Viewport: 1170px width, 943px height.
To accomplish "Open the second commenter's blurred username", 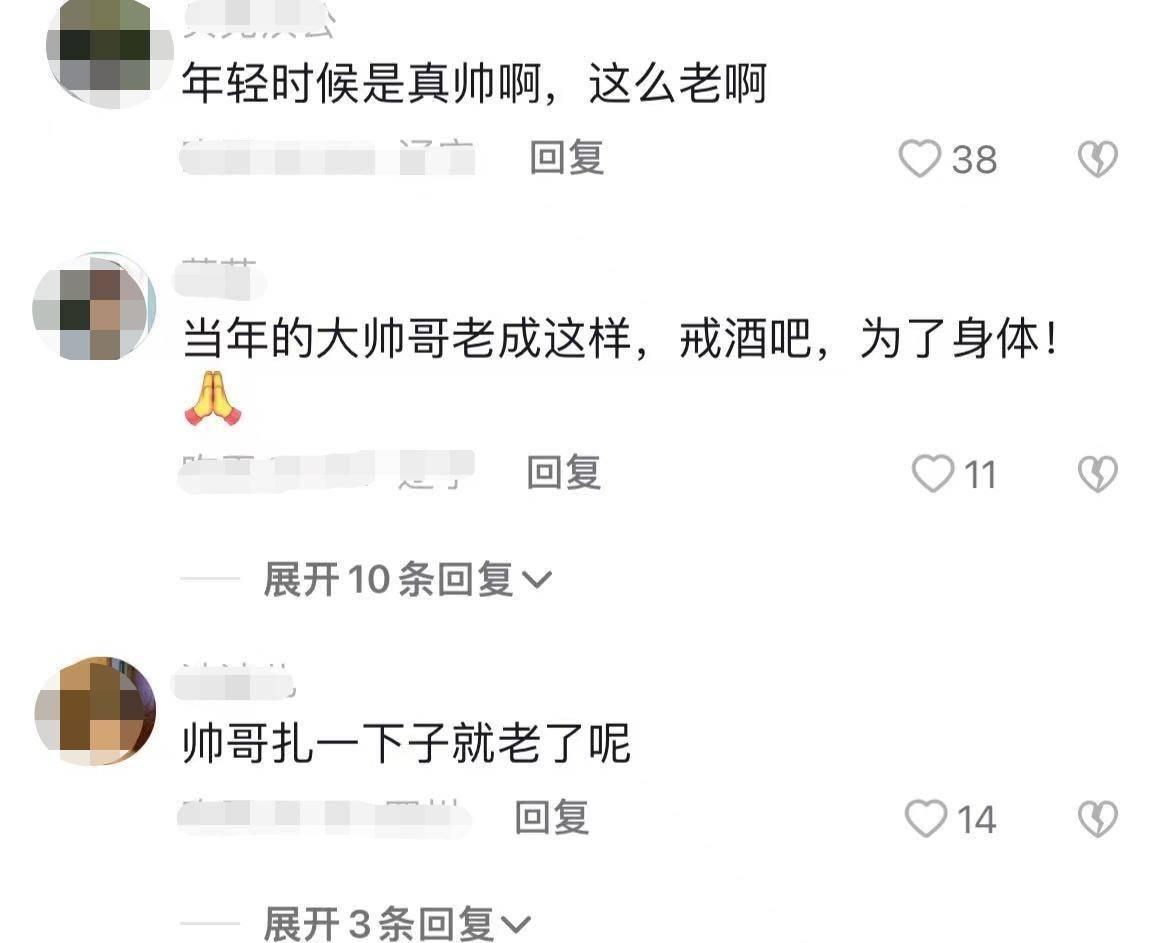I will tap(220, 278).
